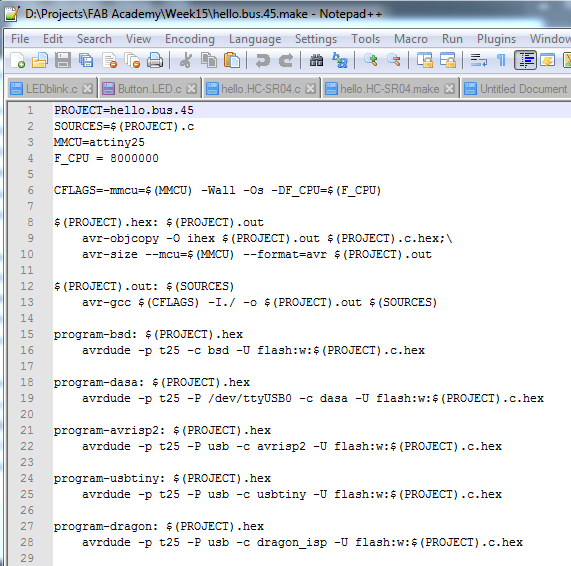571x566 pixels.
Task: Click the MMCU=attiny25 line
Action: click(x=99, y=142)
